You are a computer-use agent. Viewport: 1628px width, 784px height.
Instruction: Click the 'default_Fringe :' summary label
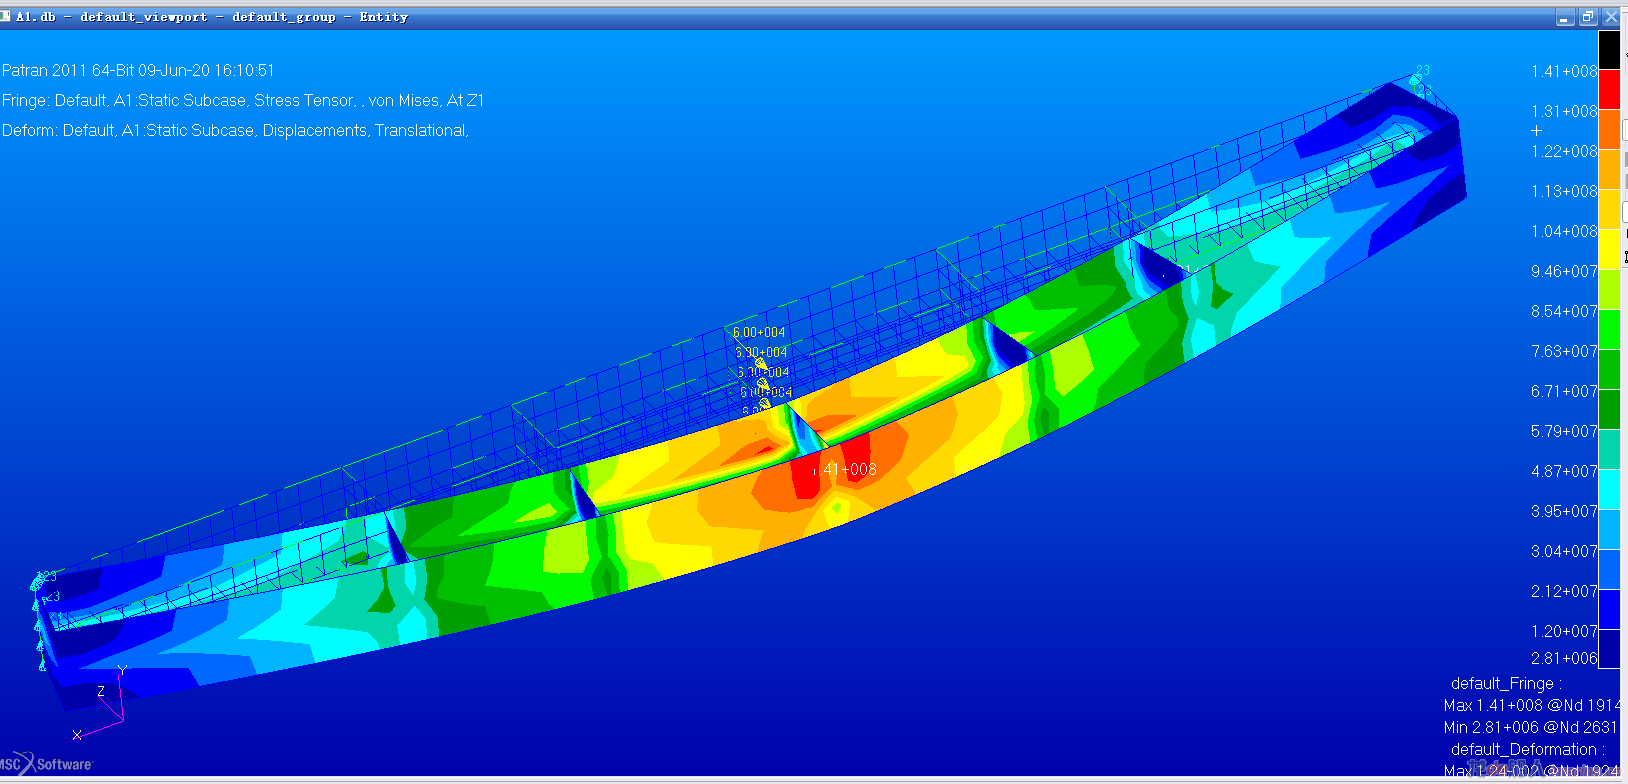1506,684
